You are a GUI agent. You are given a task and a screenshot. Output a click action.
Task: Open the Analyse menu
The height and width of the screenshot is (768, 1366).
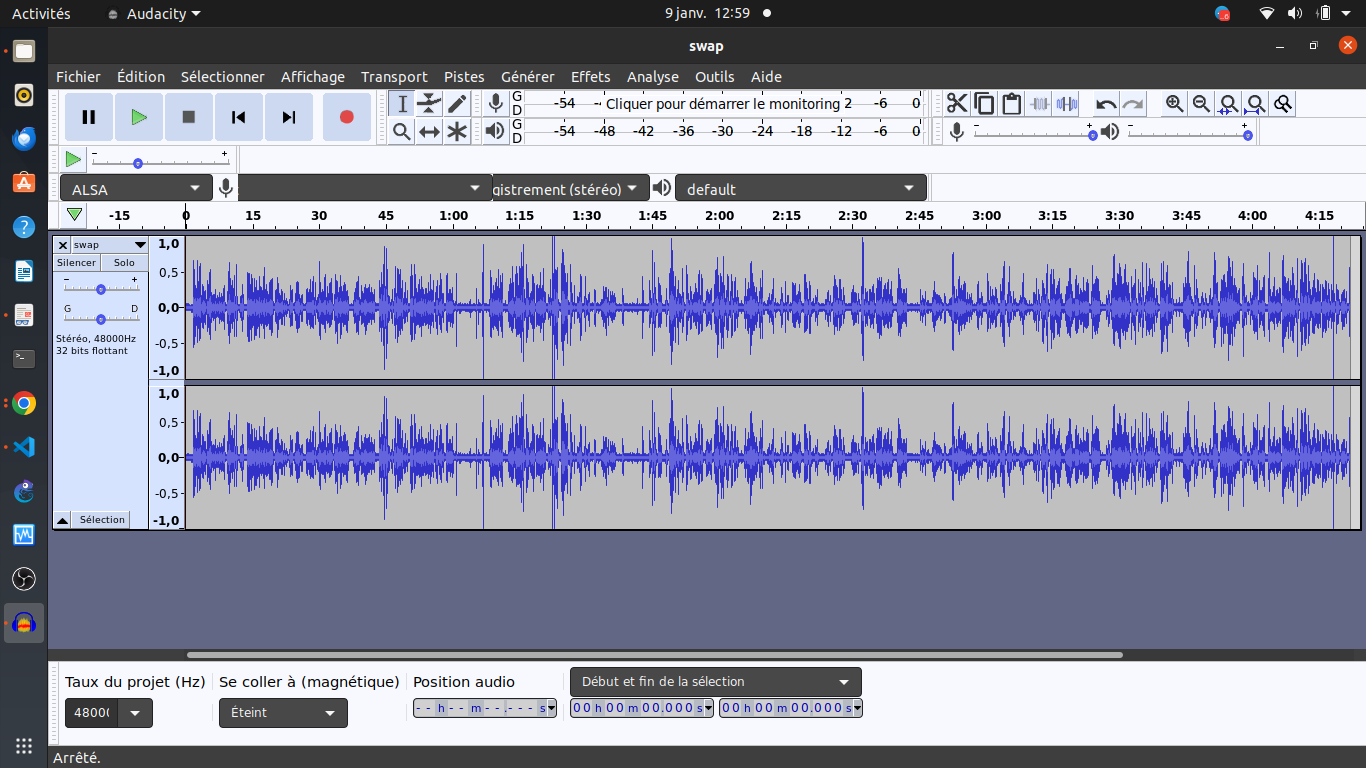tap(653, 77)
